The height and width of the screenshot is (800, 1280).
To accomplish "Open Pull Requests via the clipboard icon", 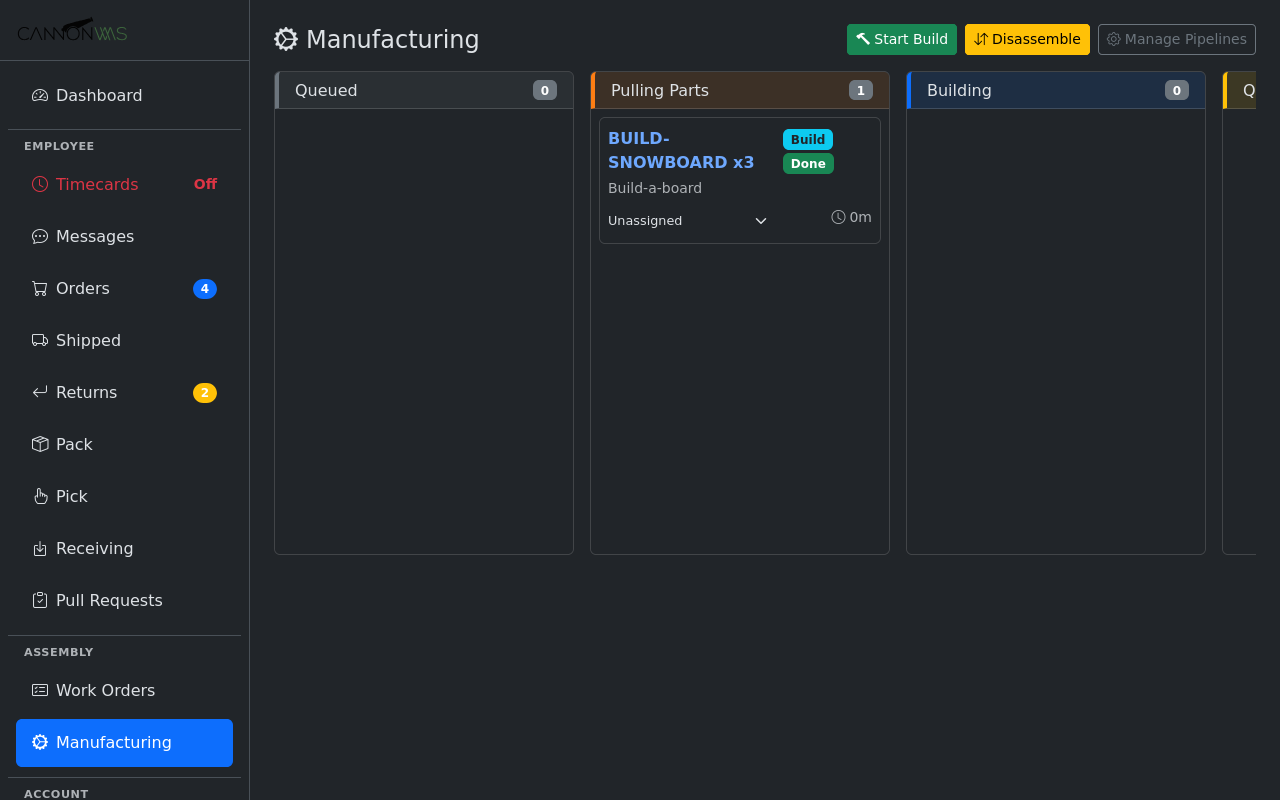I will pyautogui.click(x=39, y=600).
